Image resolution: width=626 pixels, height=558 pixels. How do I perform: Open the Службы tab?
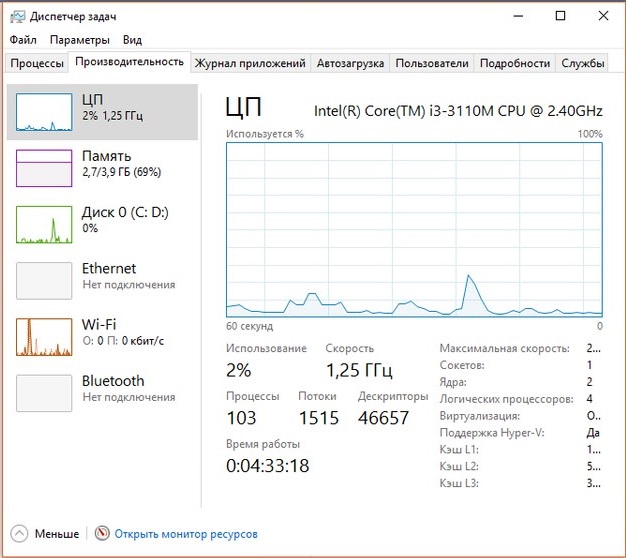583,63
